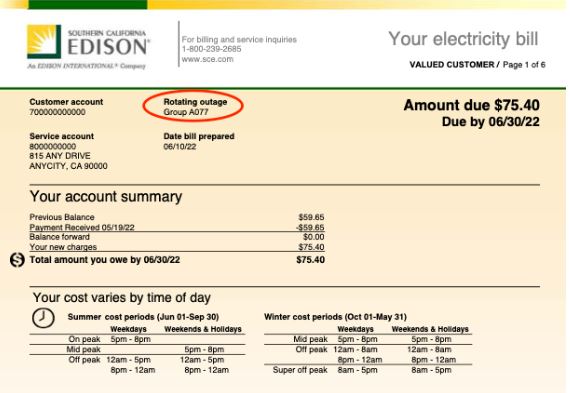Image resolution: width=570 pixels, height=393 pixels.
Task: Click the Super off peak row label
Action: point(300,370)
